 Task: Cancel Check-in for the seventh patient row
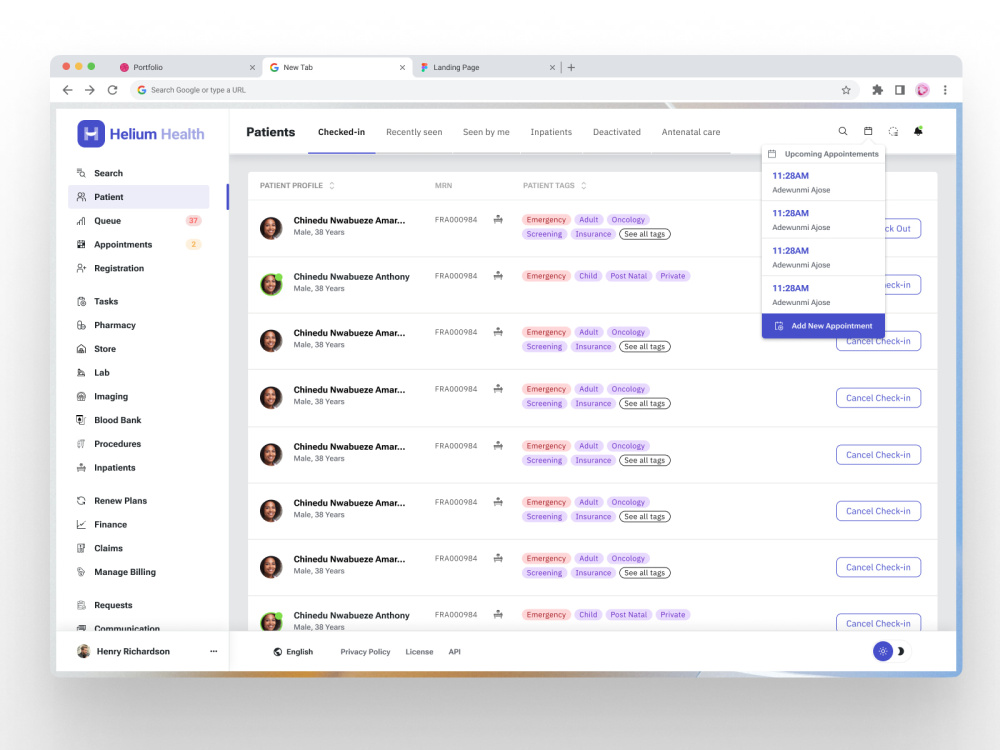(x=878, y=567)
